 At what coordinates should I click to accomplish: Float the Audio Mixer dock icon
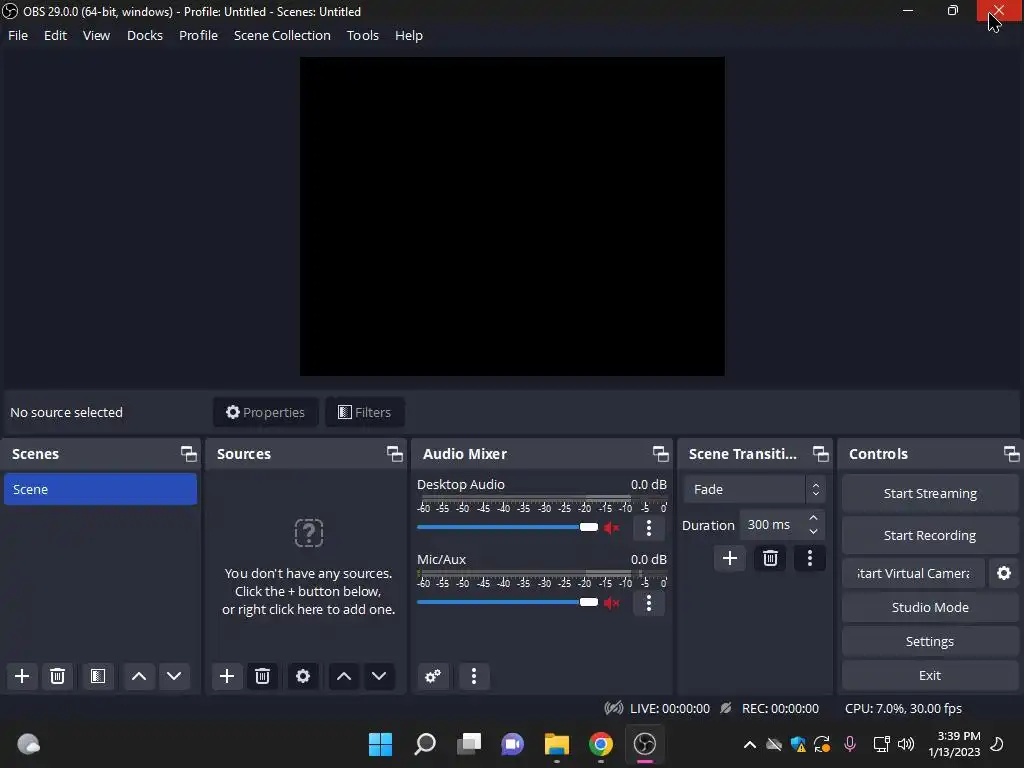pos(660,454)
